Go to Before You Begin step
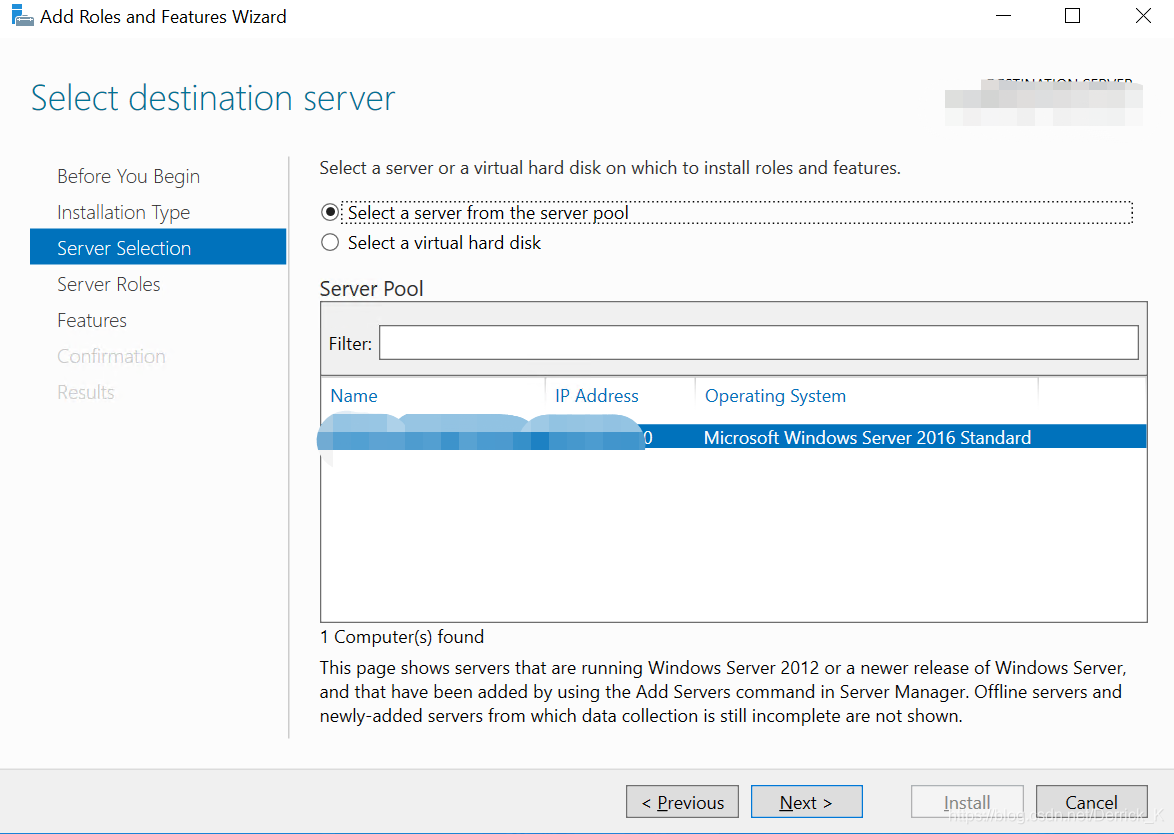This screenshot has height=834, width=1174. click(x=128, y=177)
